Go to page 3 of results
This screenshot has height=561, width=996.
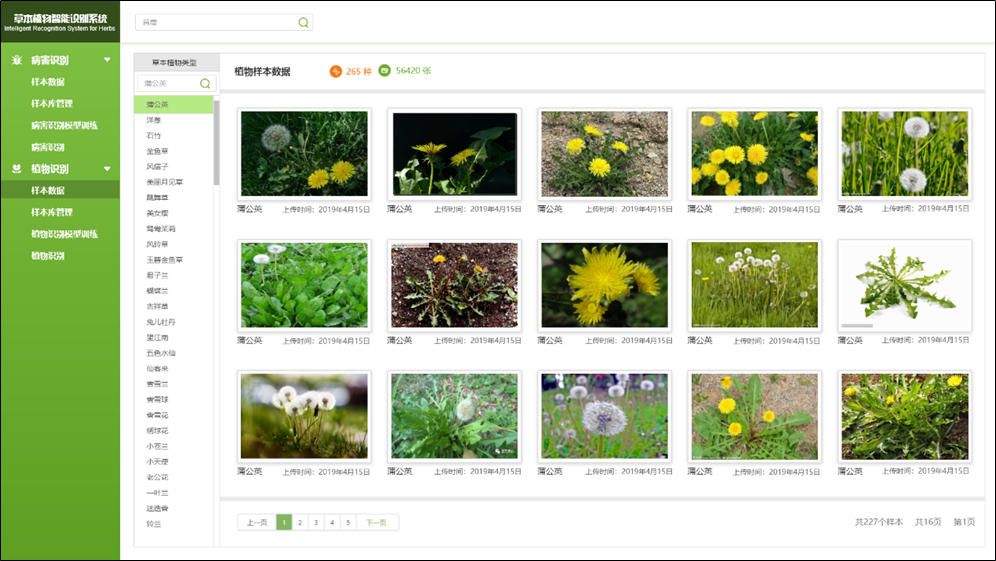coord(315,522)
